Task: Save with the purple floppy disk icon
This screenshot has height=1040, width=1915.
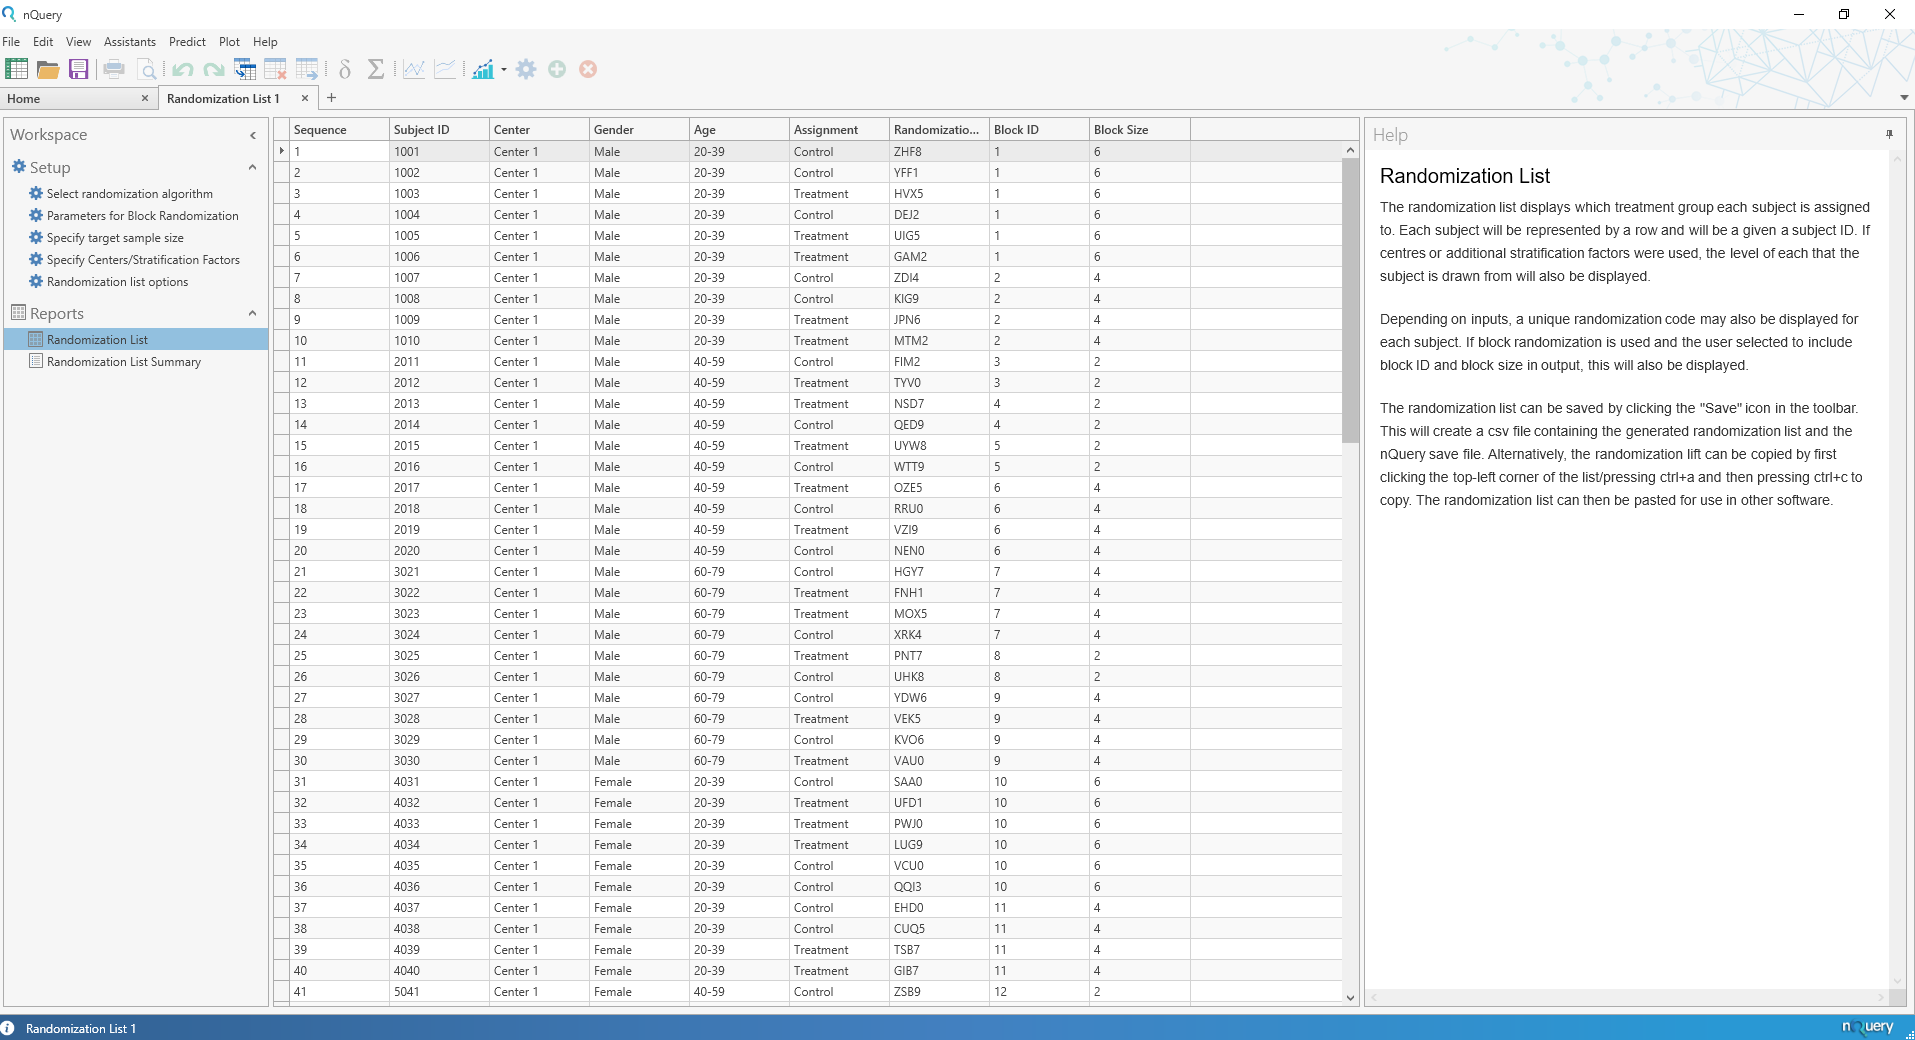Action: click(x=78, y=69)
